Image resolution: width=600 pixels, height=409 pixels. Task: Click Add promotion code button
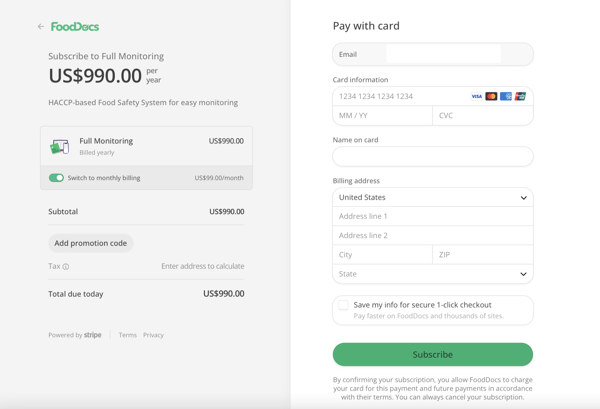click(91, 243)
